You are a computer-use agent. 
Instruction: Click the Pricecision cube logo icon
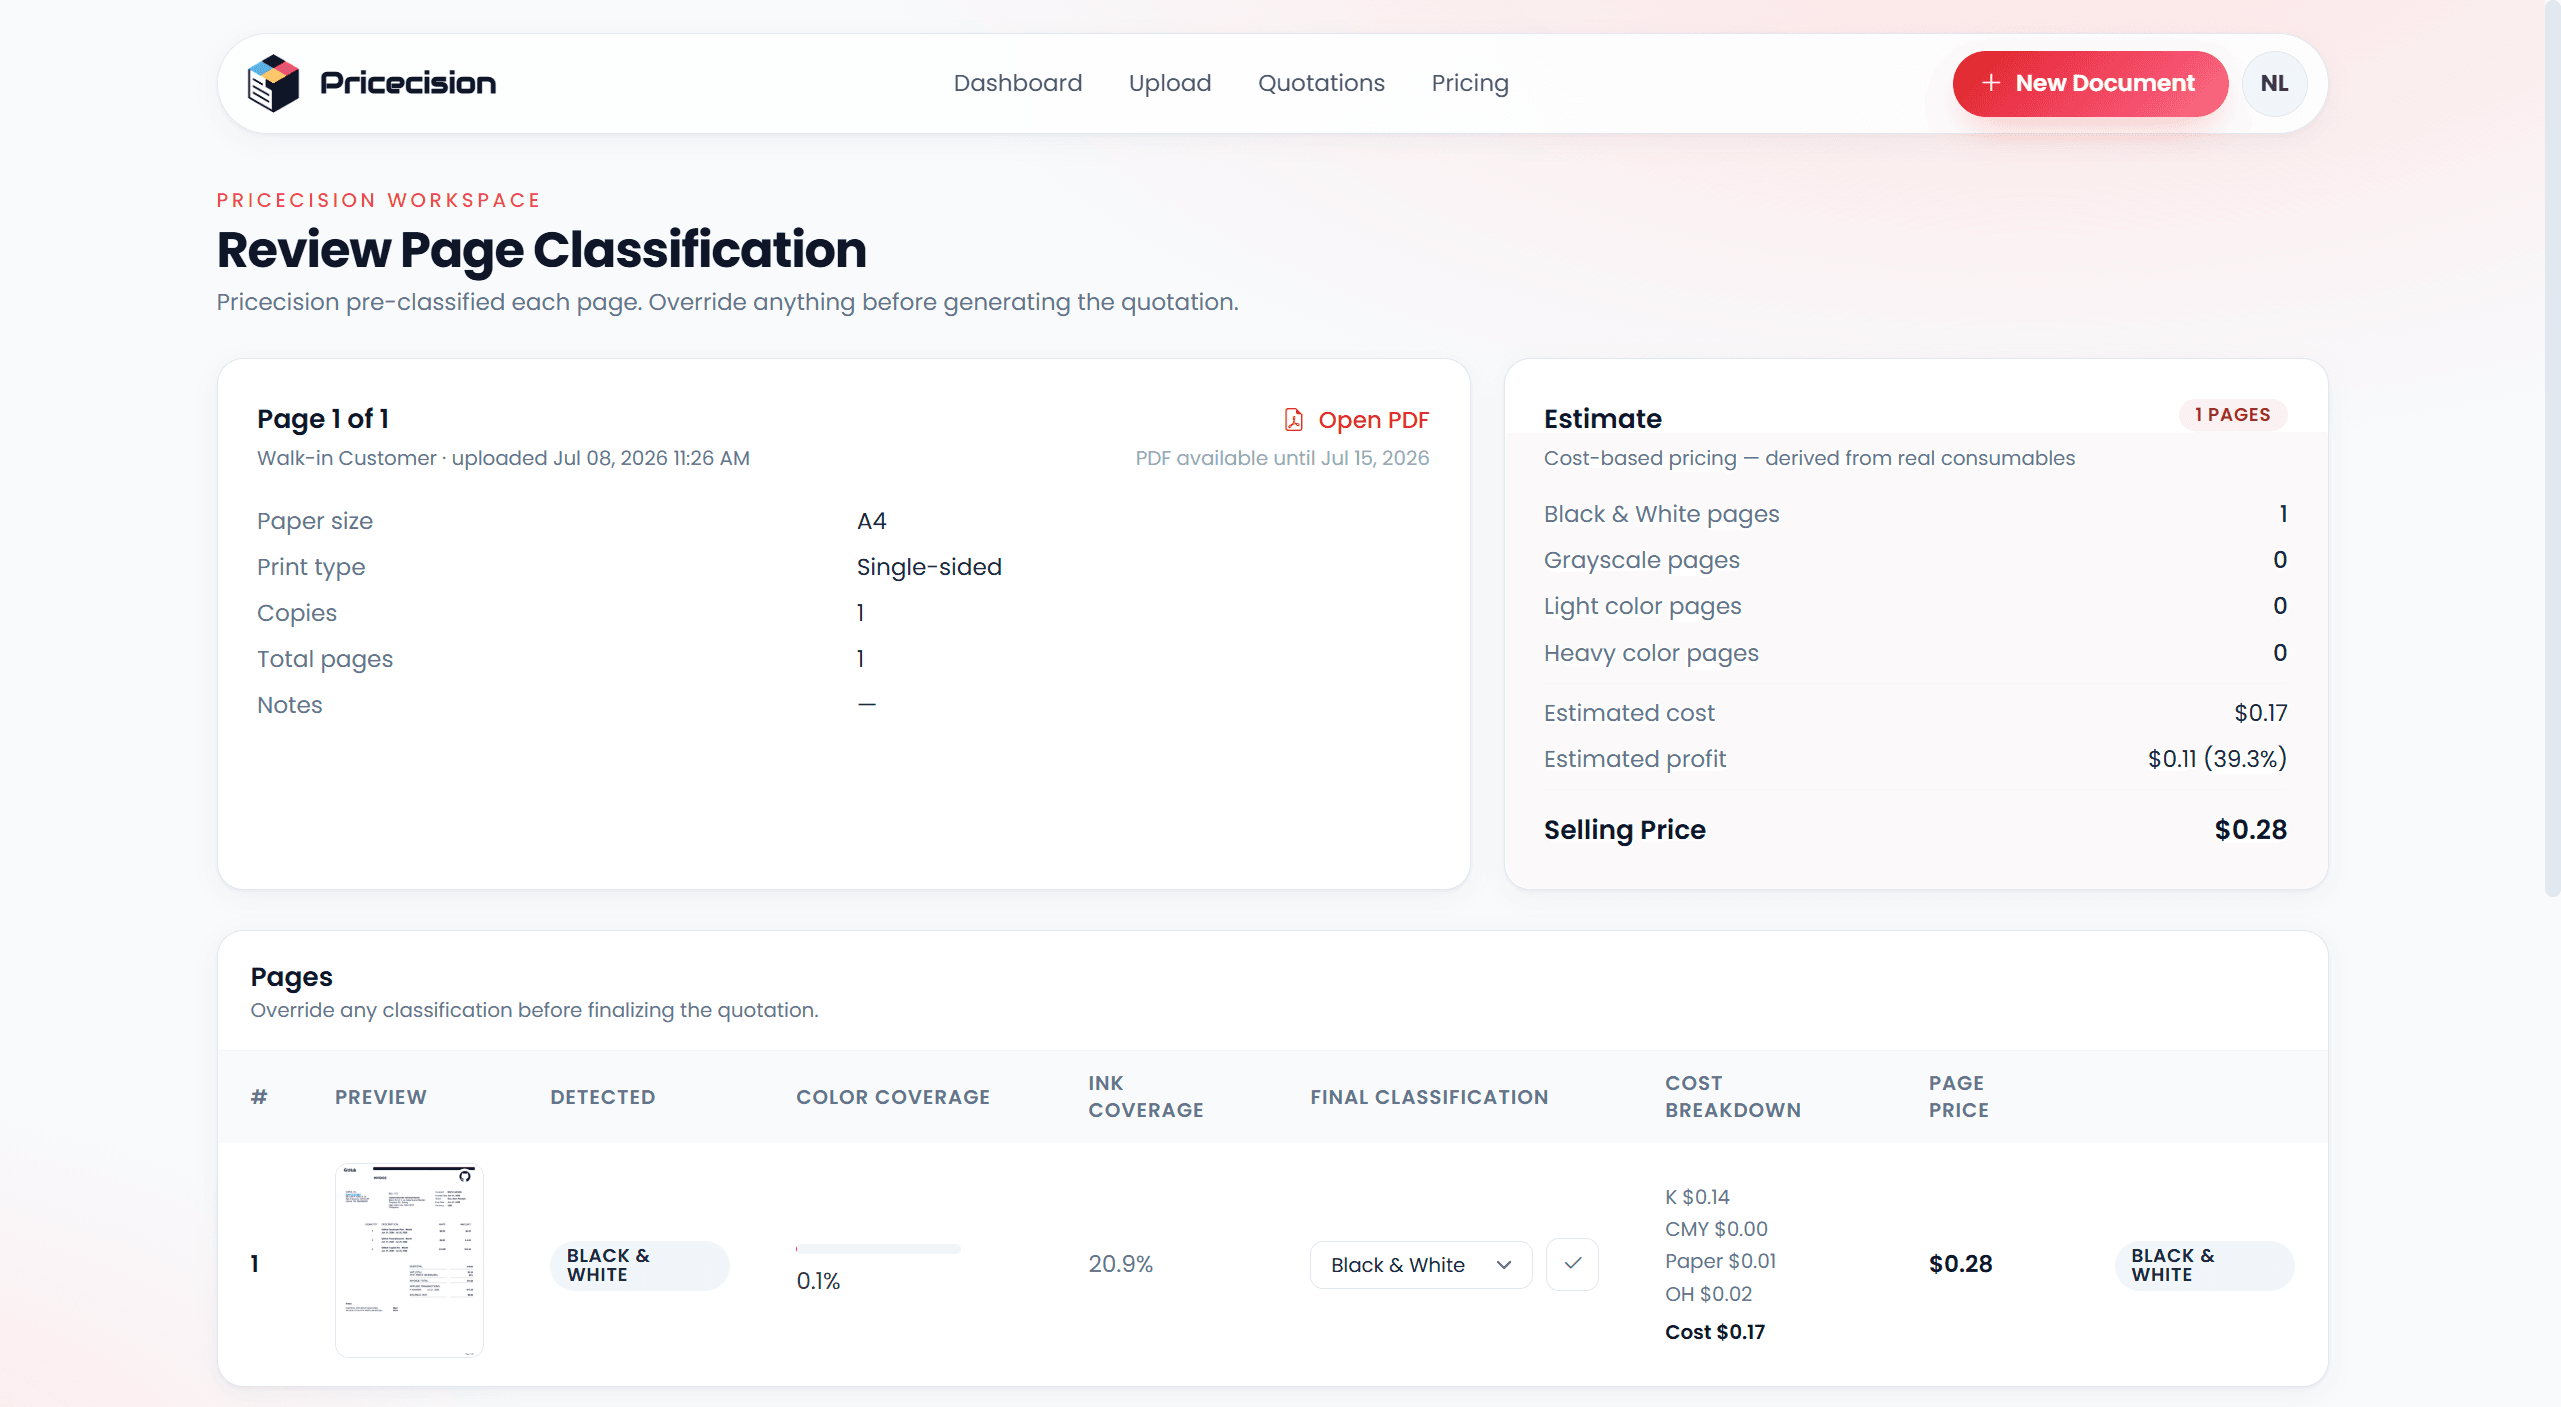coord(273,83)
